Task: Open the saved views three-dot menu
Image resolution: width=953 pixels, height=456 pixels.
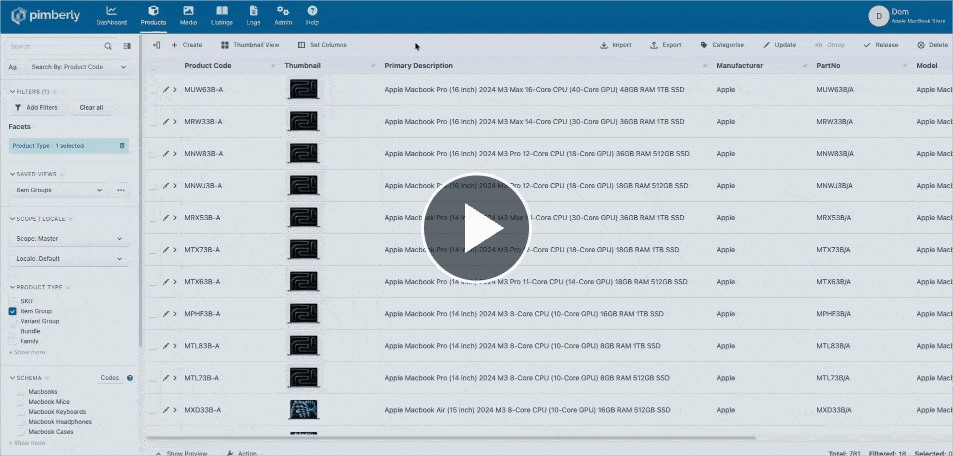Action: 121,190
